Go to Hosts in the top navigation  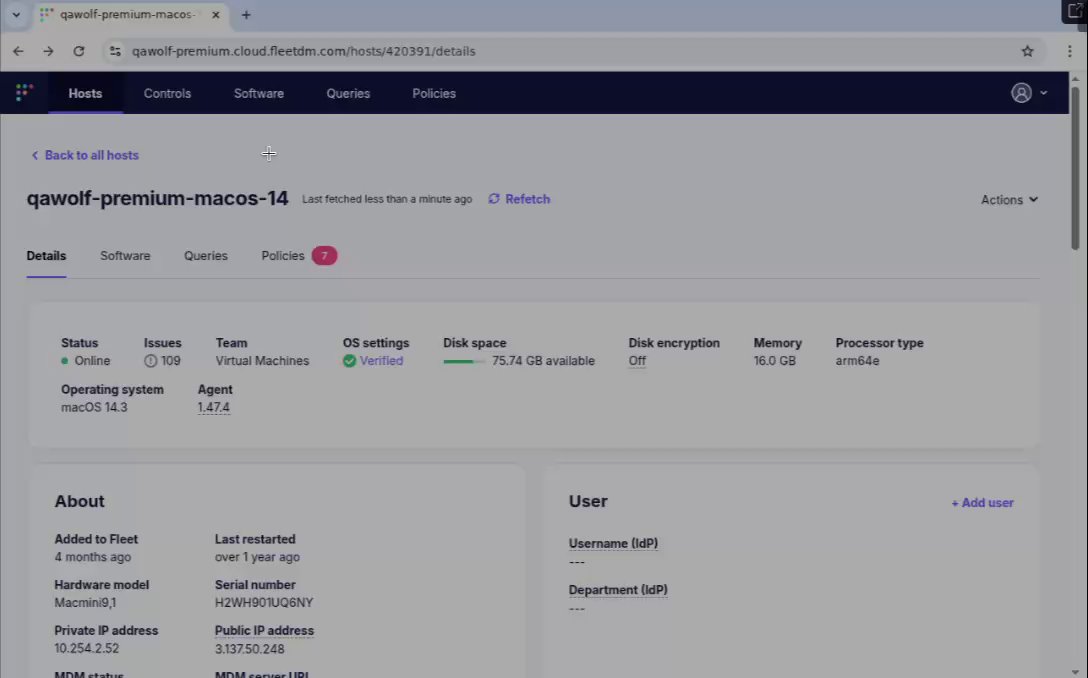pos(85,94)
